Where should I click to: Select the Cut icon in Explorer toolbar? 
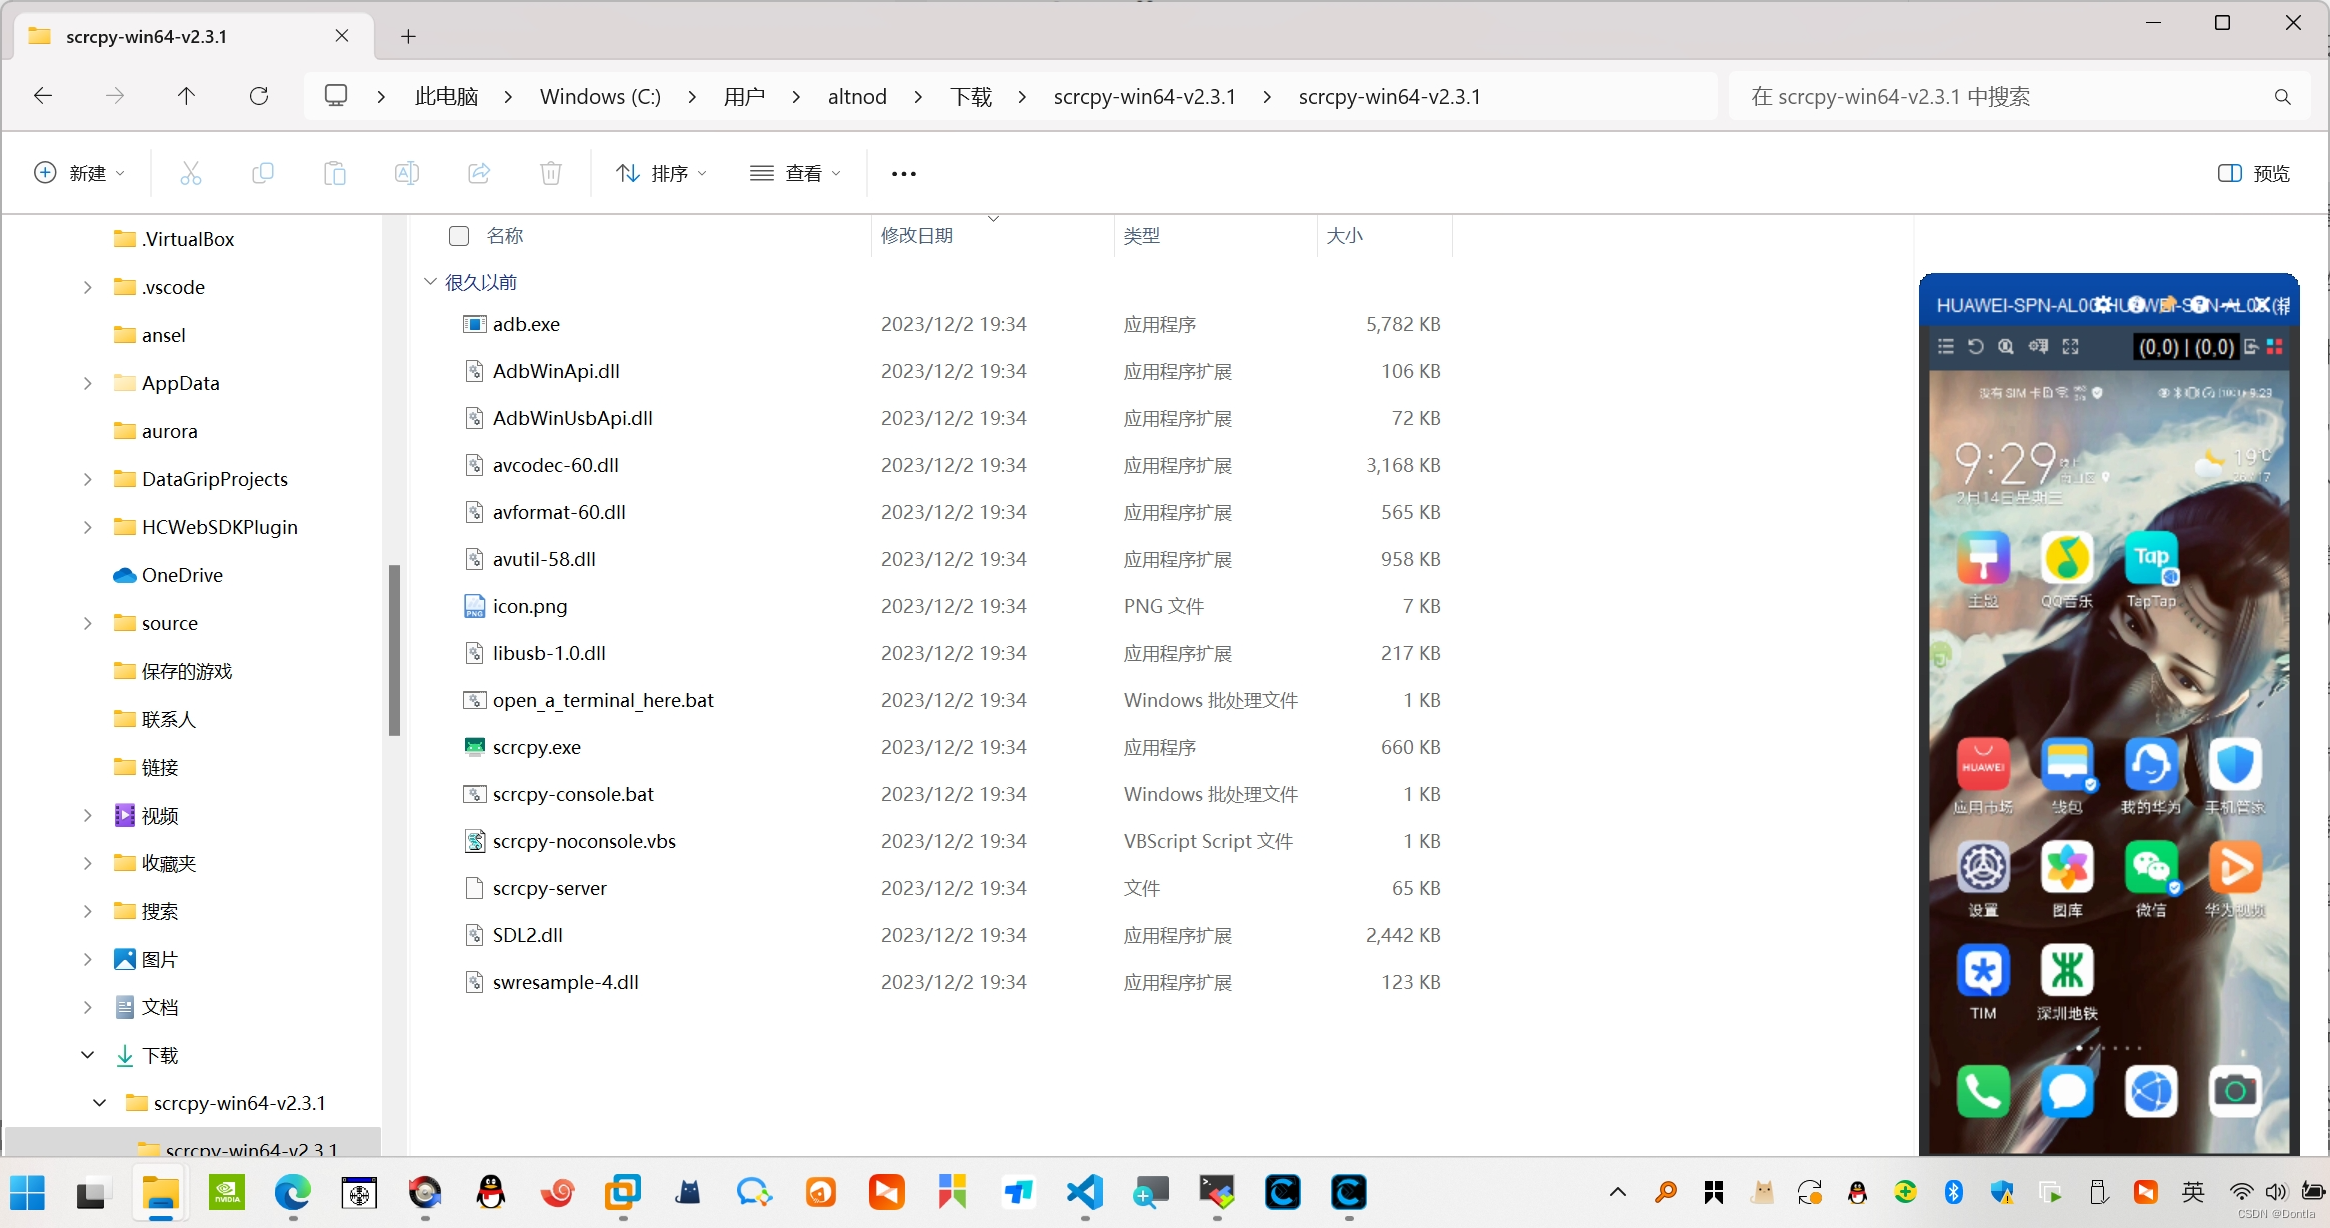coord(191,173)
